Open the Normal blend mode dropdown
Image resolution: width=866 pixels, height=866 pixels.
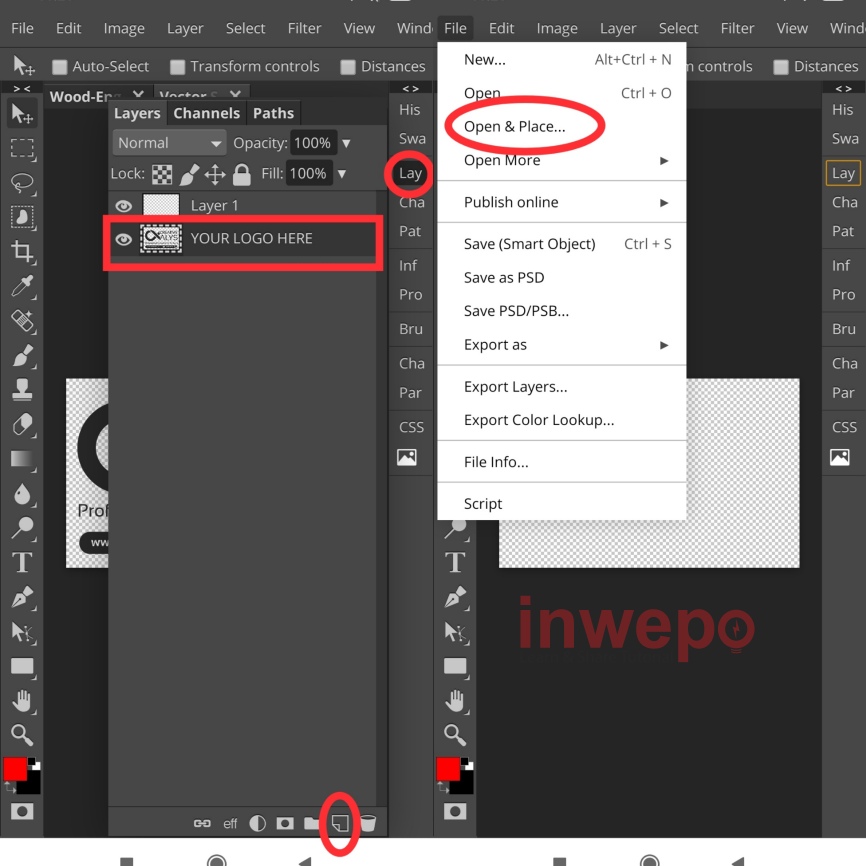[x=169, y=143]
